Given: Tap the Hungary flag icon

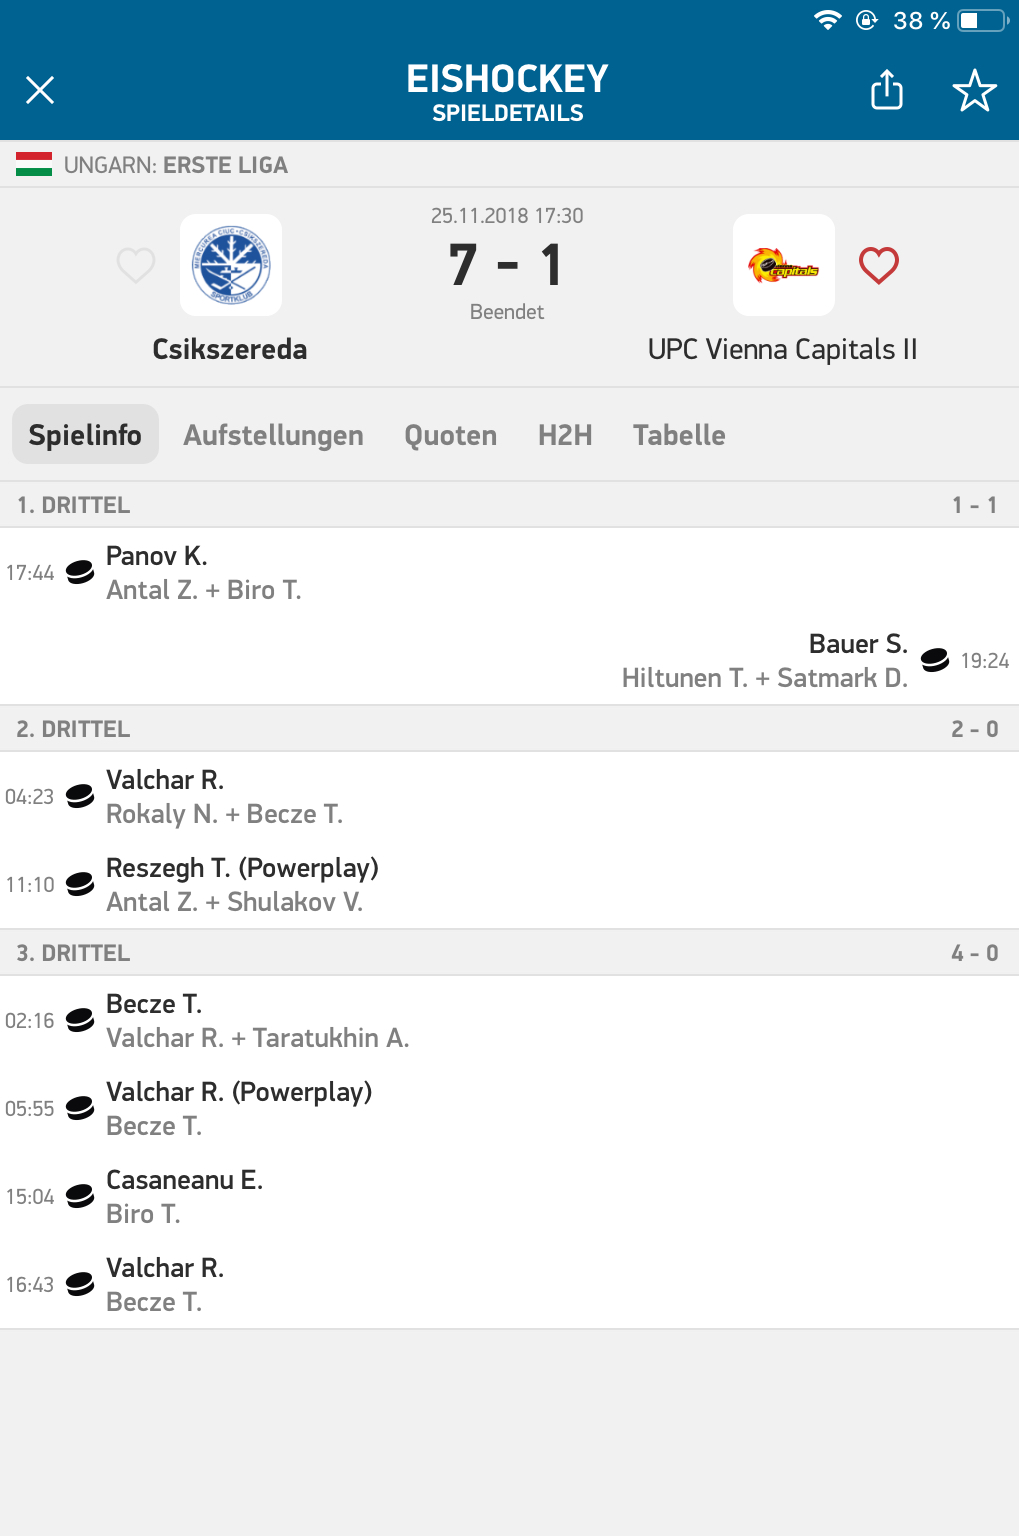Looking at the screenshot, I should point(34,165).
